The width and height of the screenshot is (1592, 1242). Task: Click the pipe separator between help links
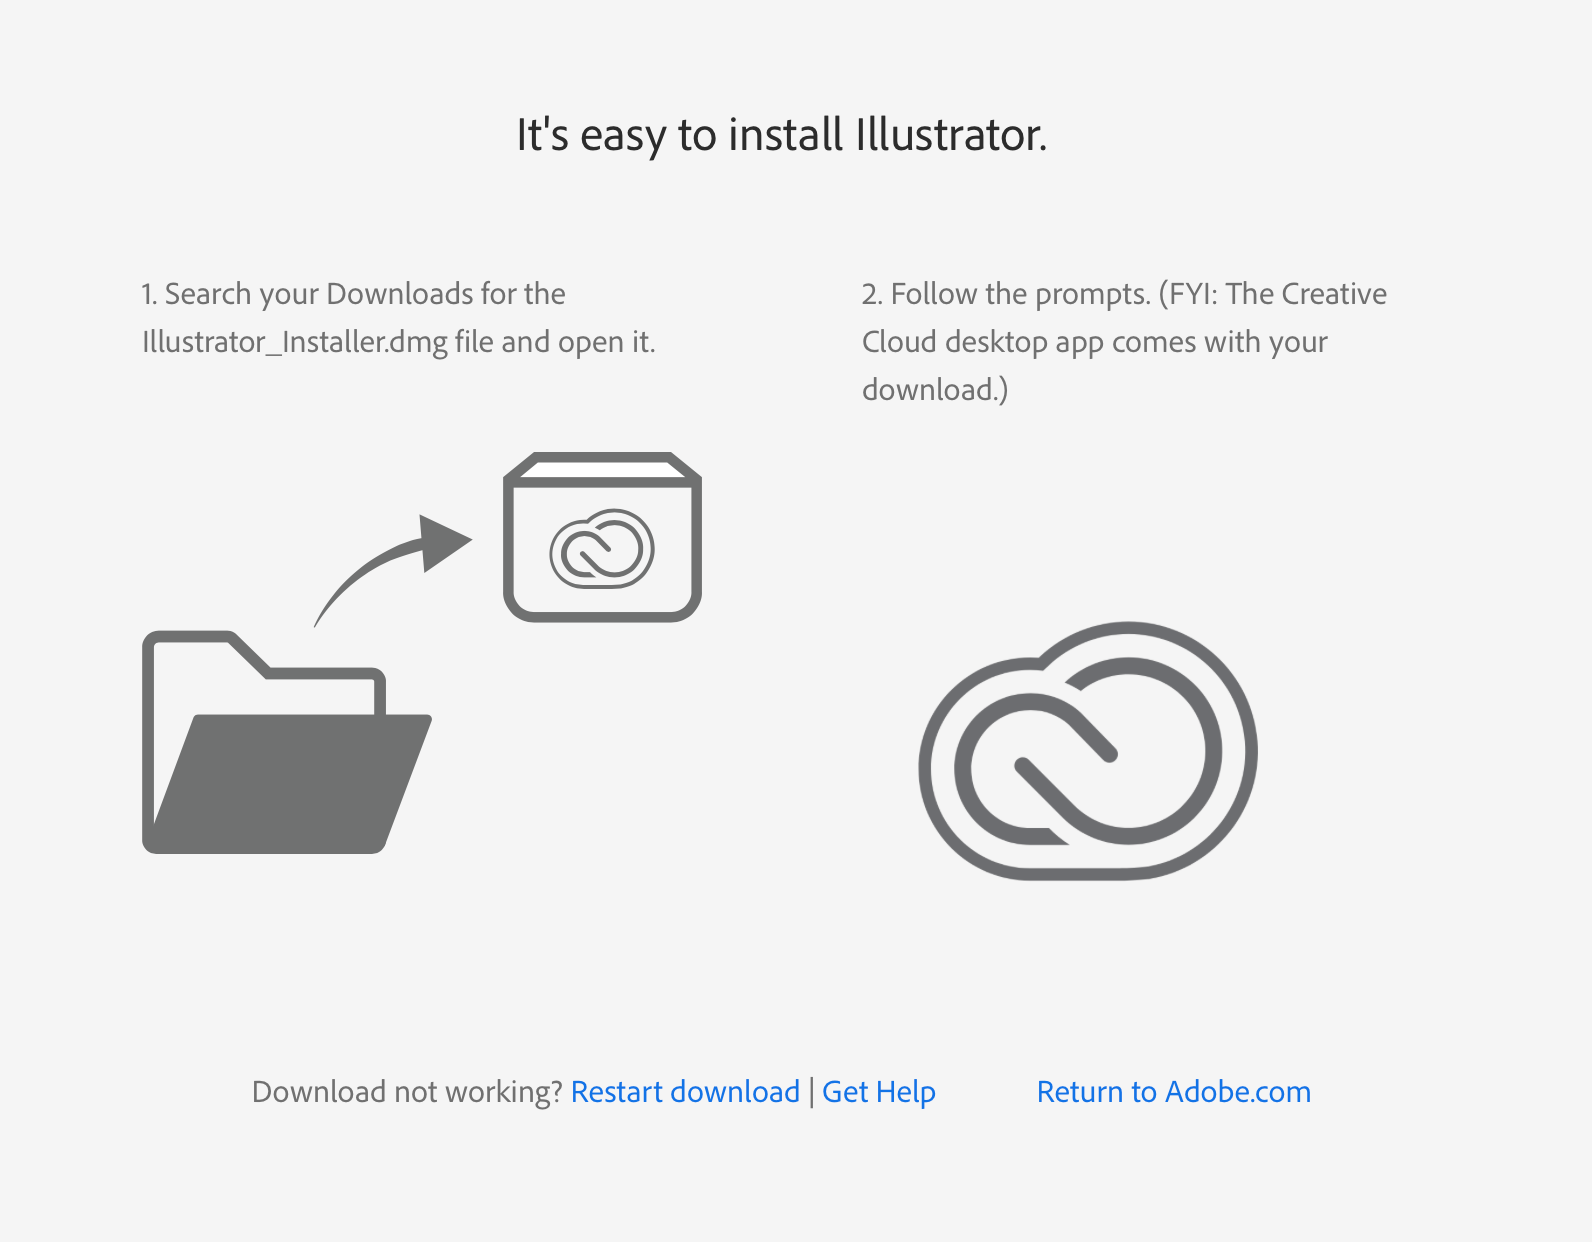point(811,1091)
